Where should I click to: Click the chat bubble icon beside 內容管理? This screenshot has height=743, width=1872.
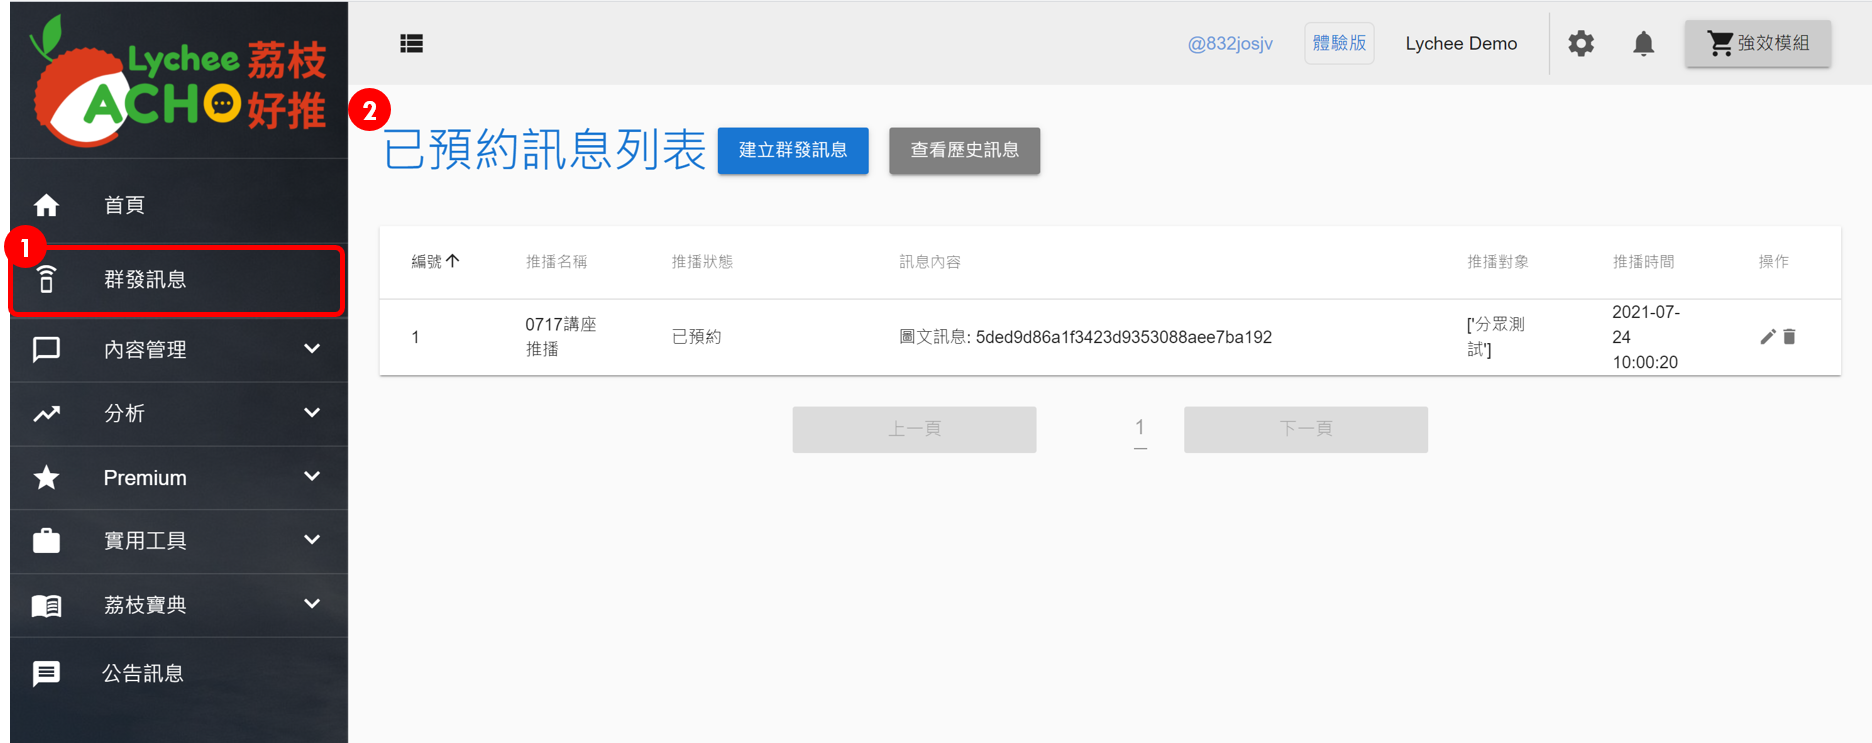46,349
